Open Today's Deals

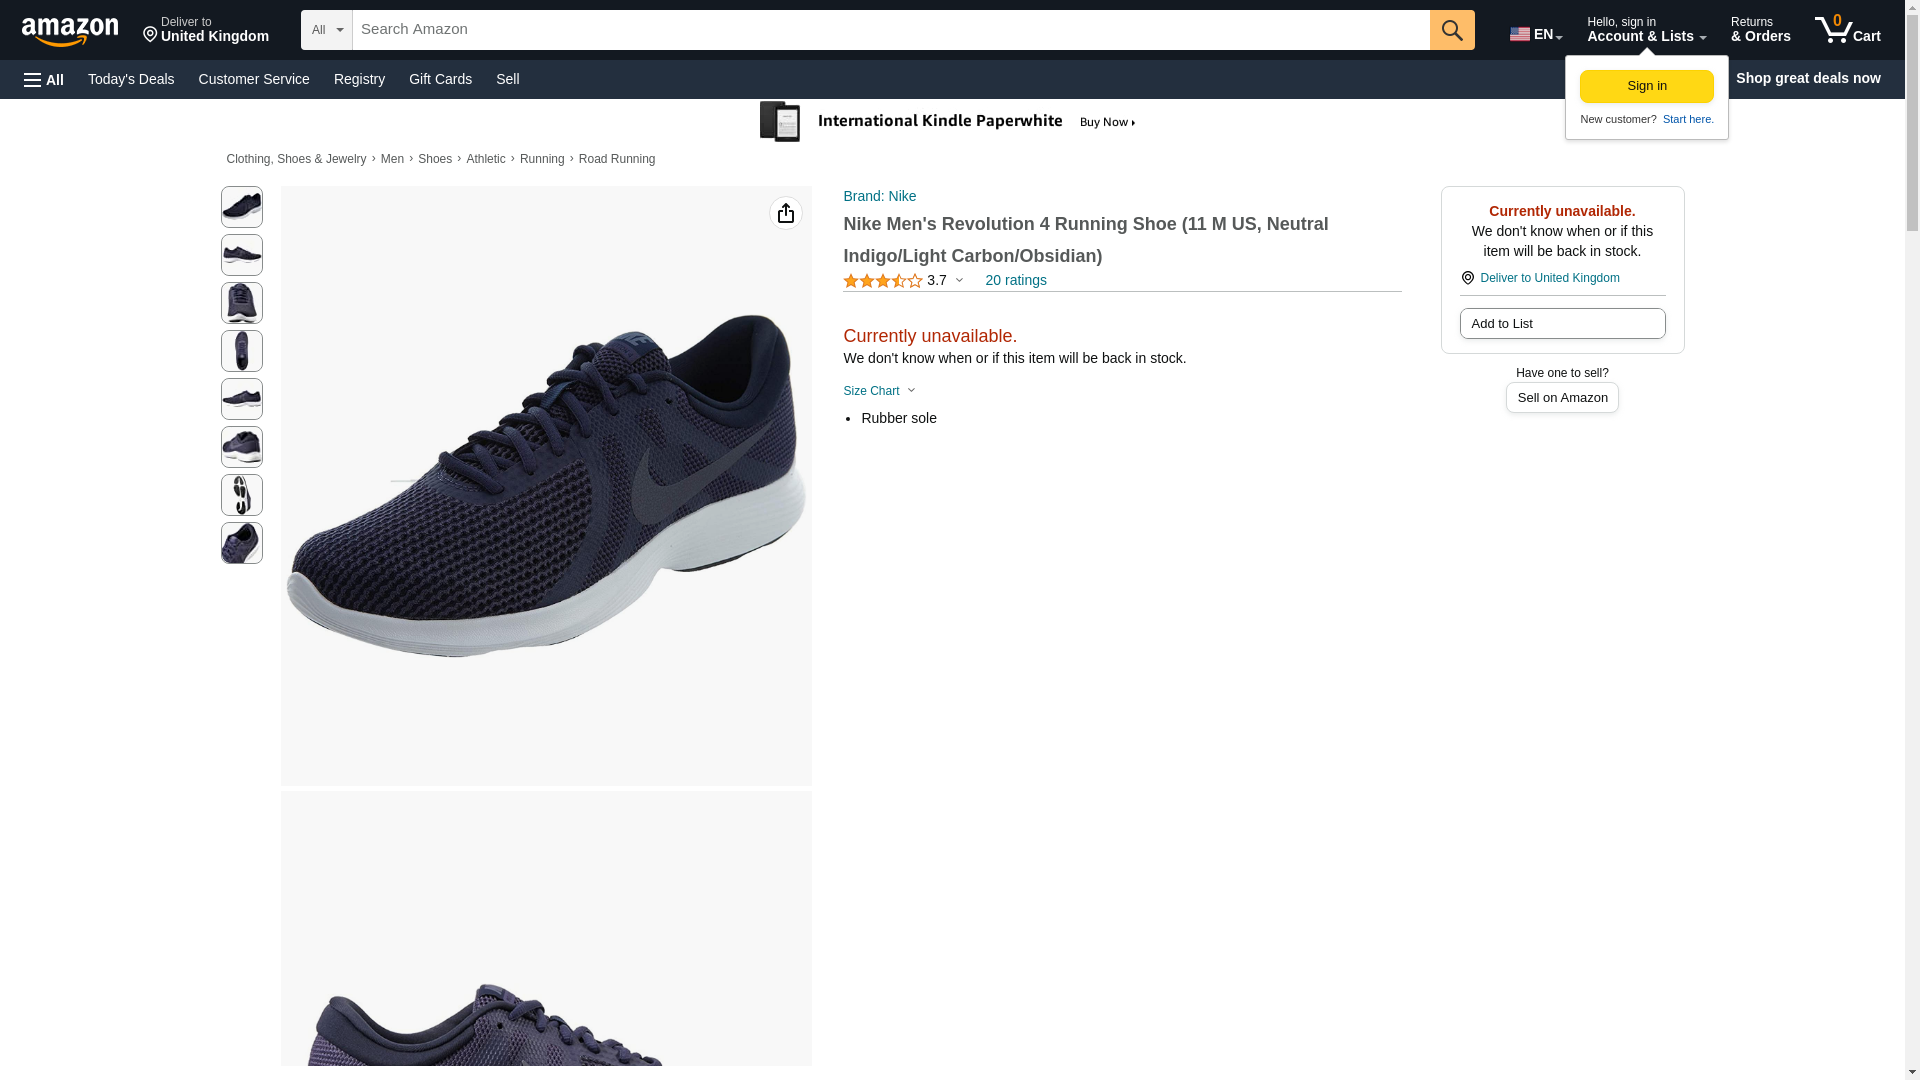(131, 79)
